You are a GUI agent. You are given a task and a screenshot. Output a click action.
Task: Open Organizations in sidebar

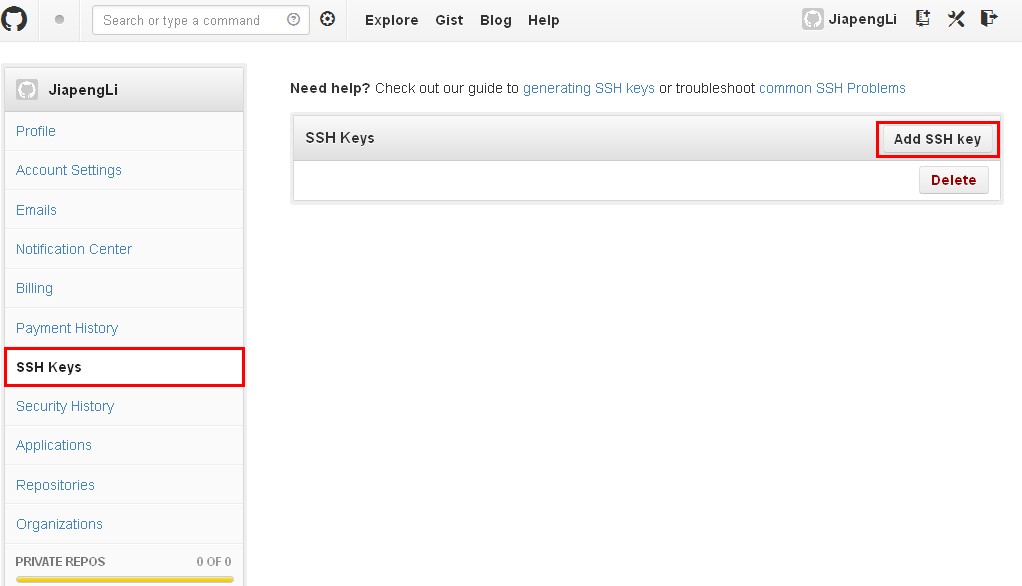[x=124, y=524]
